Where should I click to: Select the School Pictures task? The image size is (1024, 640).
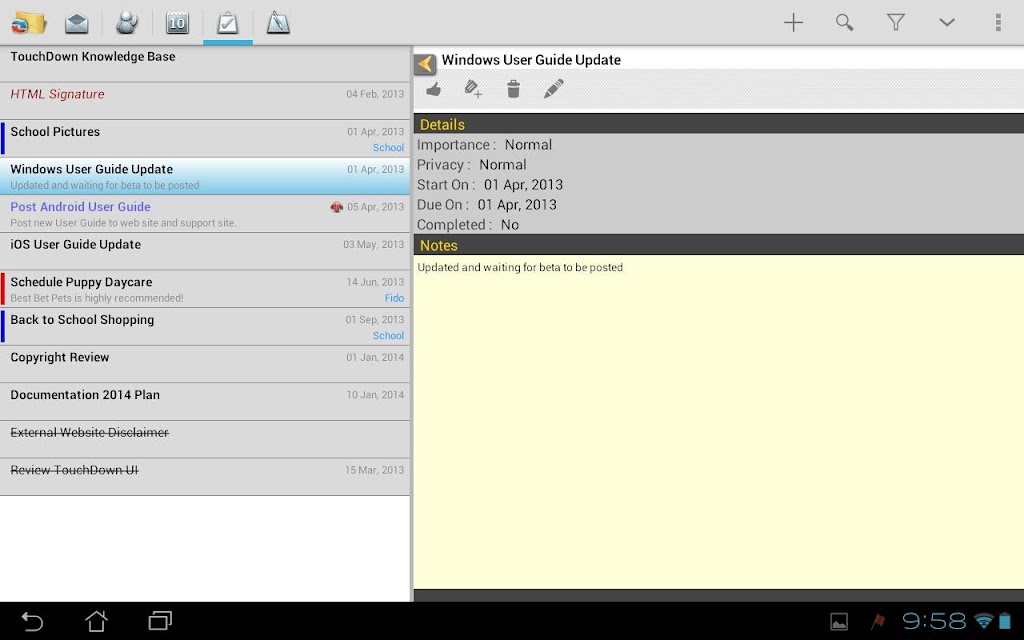point(205,138)
